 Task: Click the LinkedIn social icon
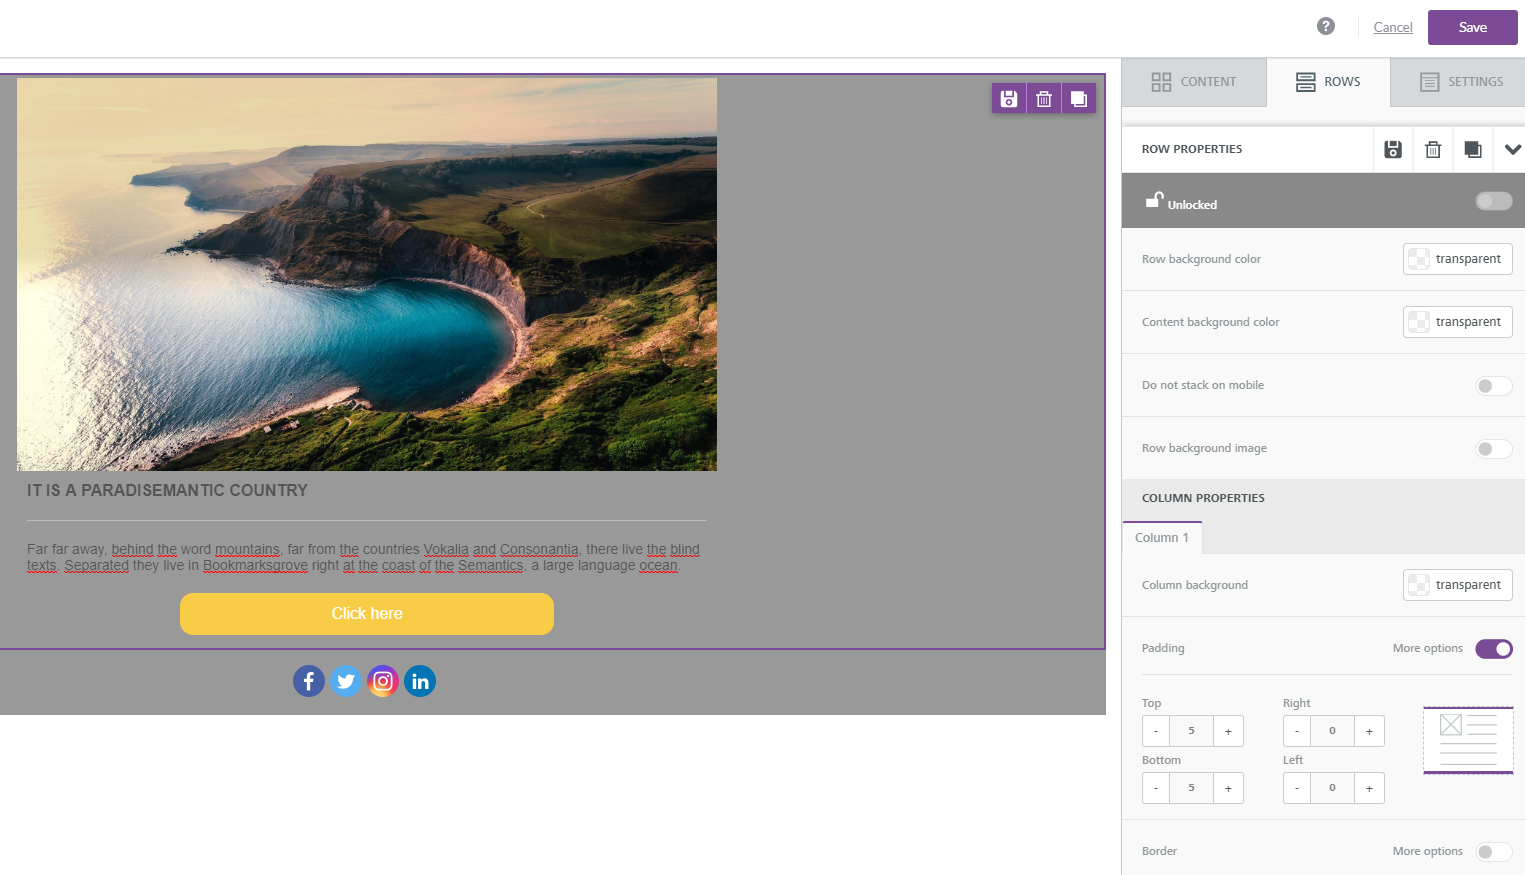click(420, 681)
